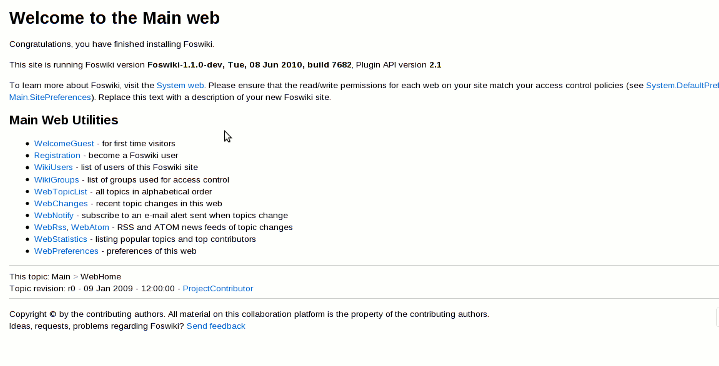Open the WebRss feed link
Screen dimensions: 719x366
(x=50, y=227)
